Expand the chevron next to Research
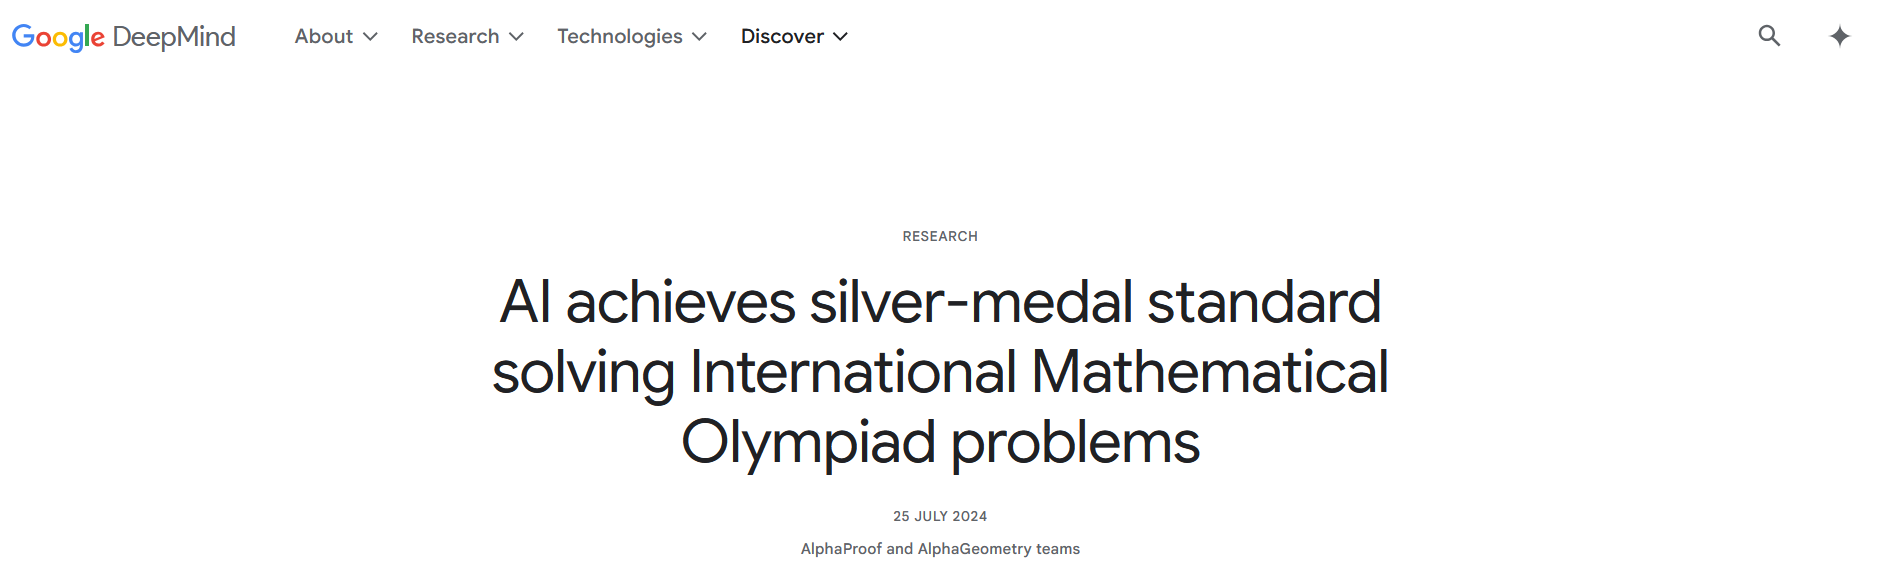The image size is (1885, 564). point(516,37)
